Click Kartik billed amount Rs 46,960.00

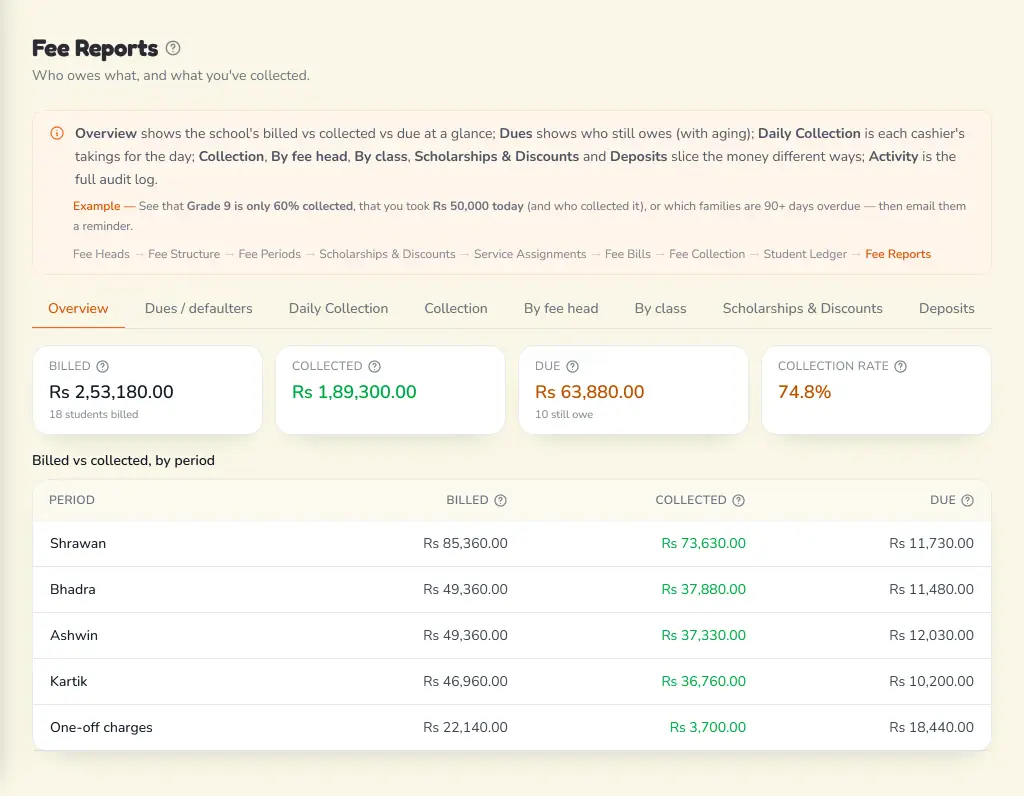466,682
